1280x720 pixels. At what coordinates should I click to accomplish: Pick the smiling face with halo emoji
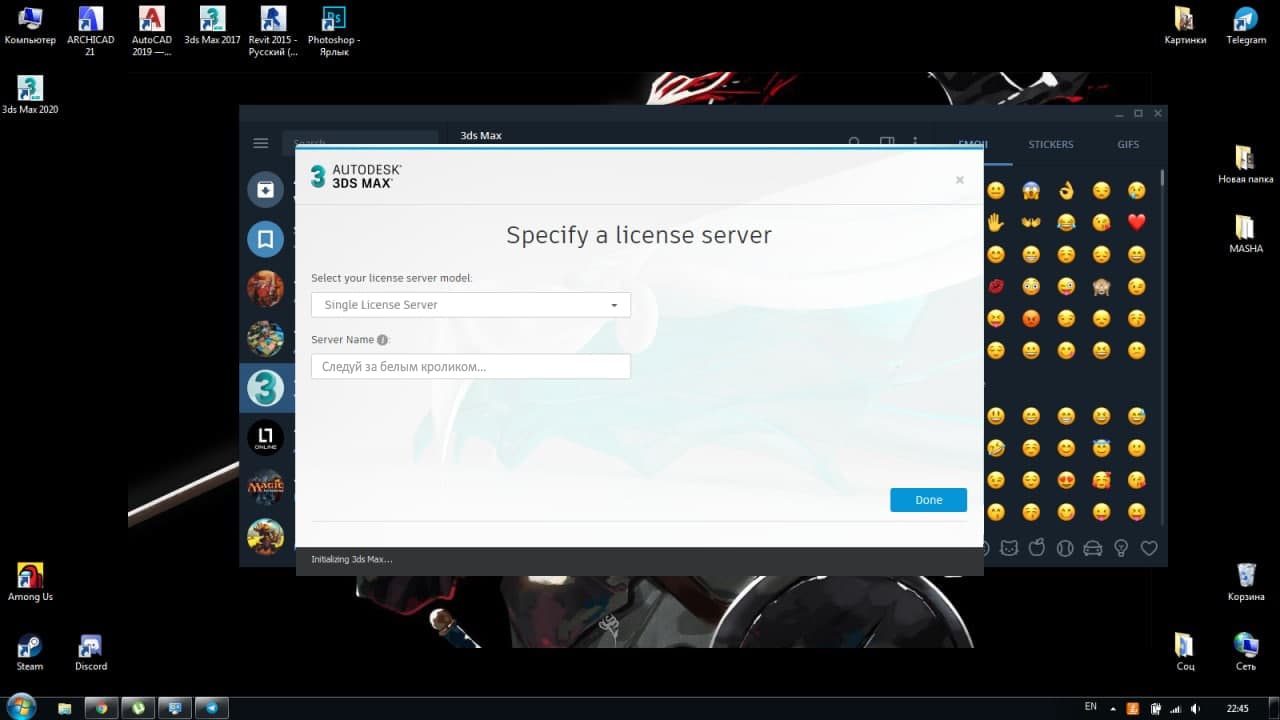point(1101,448)
